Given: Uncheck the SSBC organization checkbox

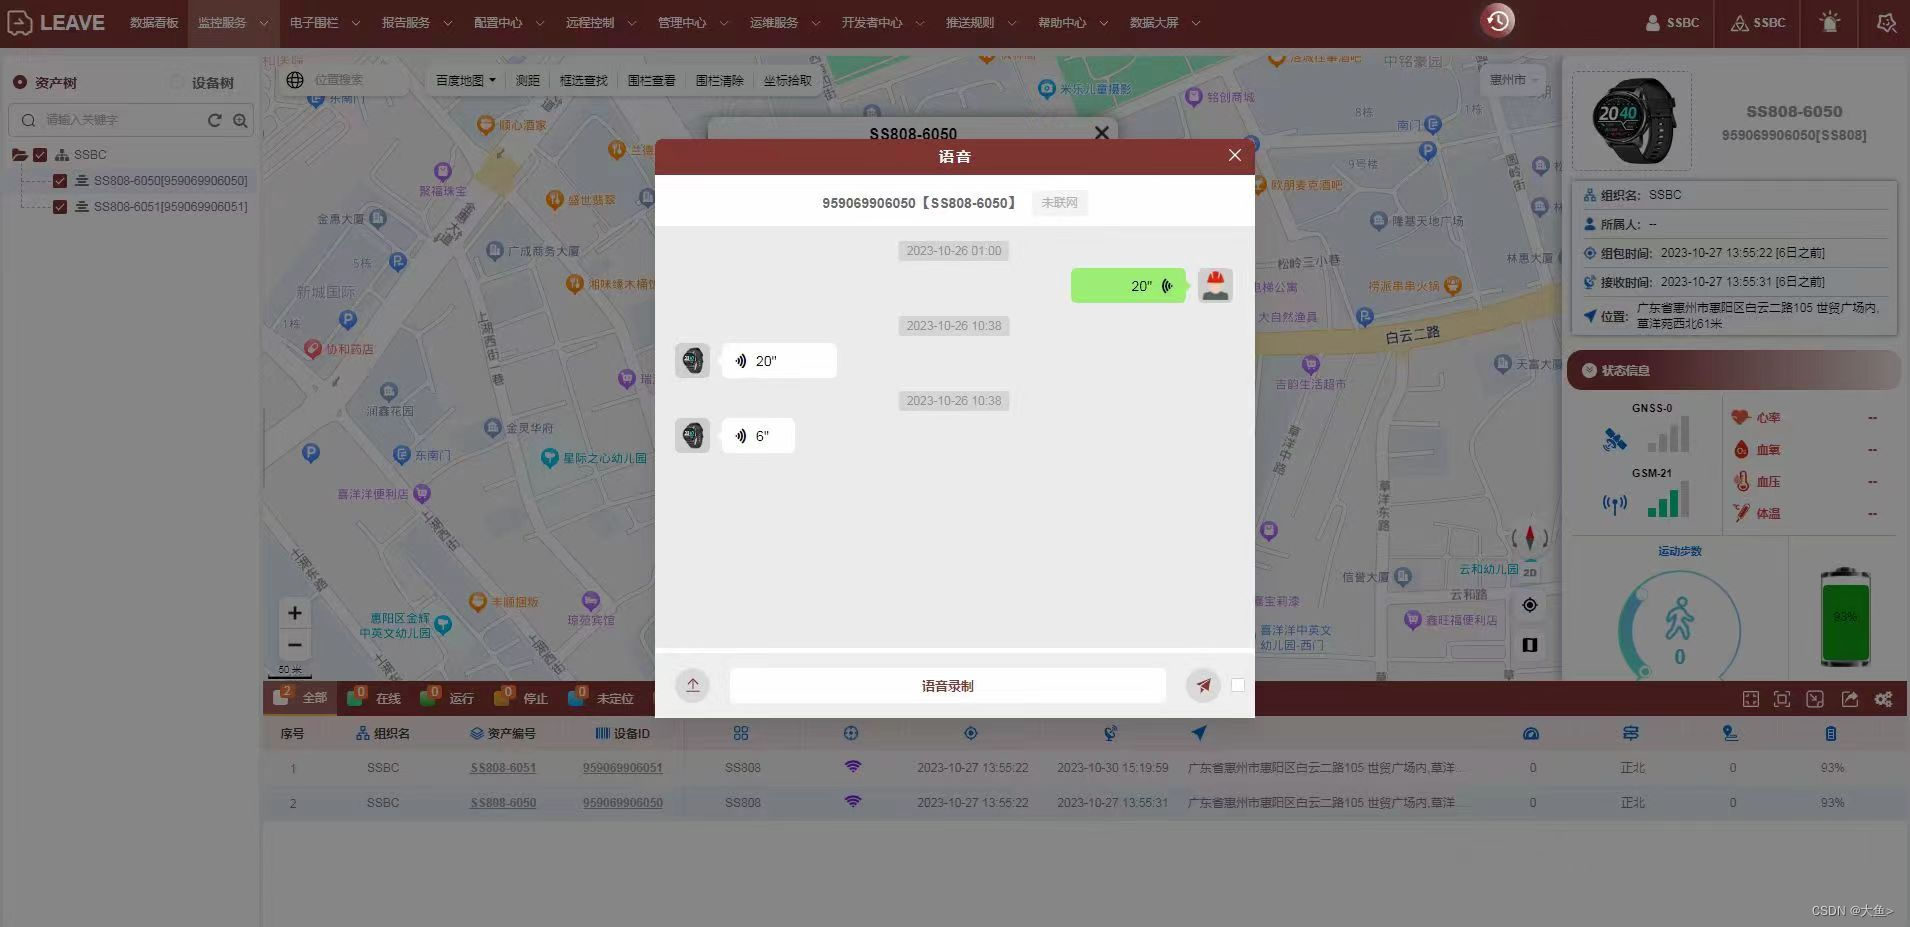Looking at the screenshot, I should click(x=40, y=155).
